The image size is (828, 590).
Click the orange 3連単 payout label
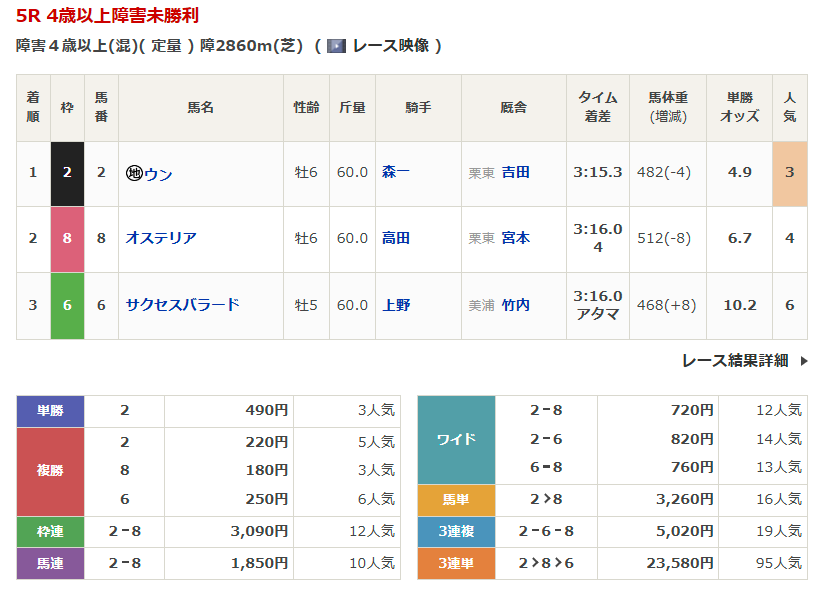(456, 564)
